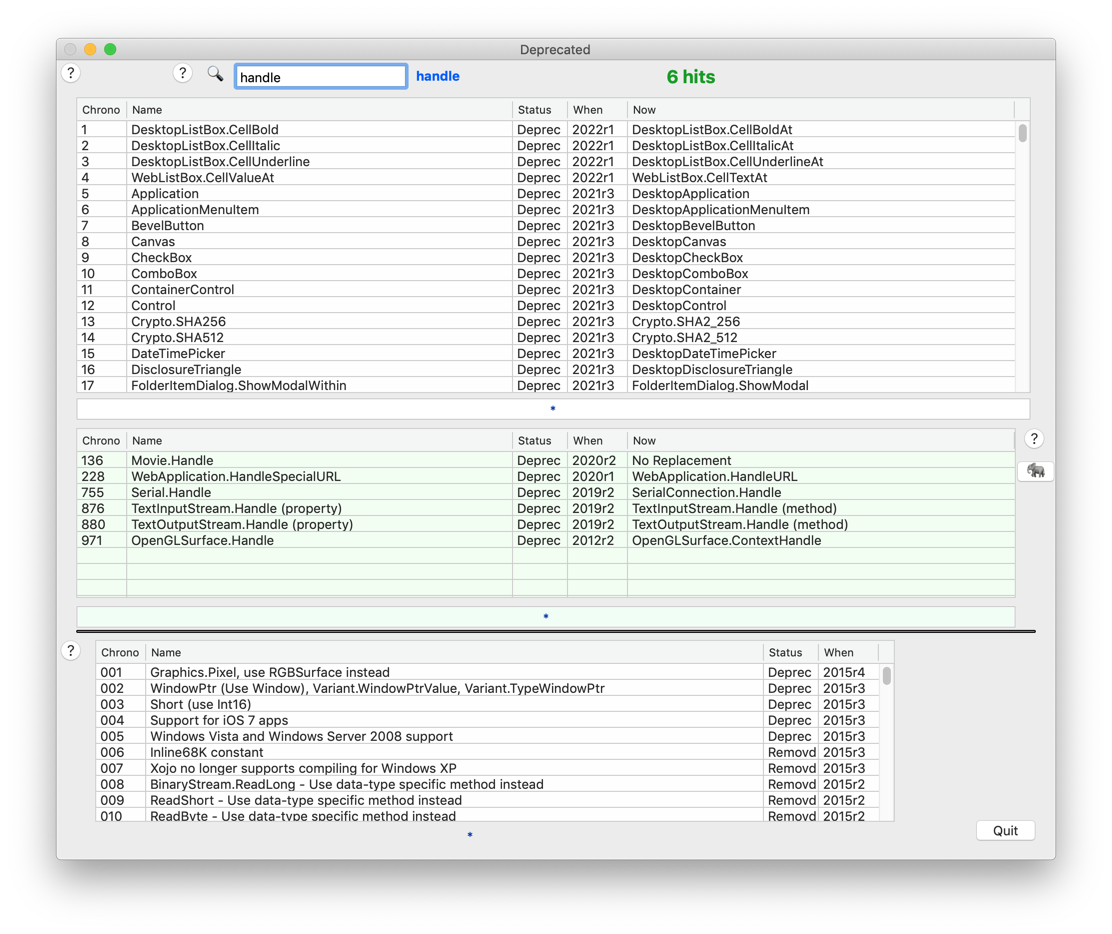
Task: Click the blue "handle" text beside search field
Action: point(437,76)
